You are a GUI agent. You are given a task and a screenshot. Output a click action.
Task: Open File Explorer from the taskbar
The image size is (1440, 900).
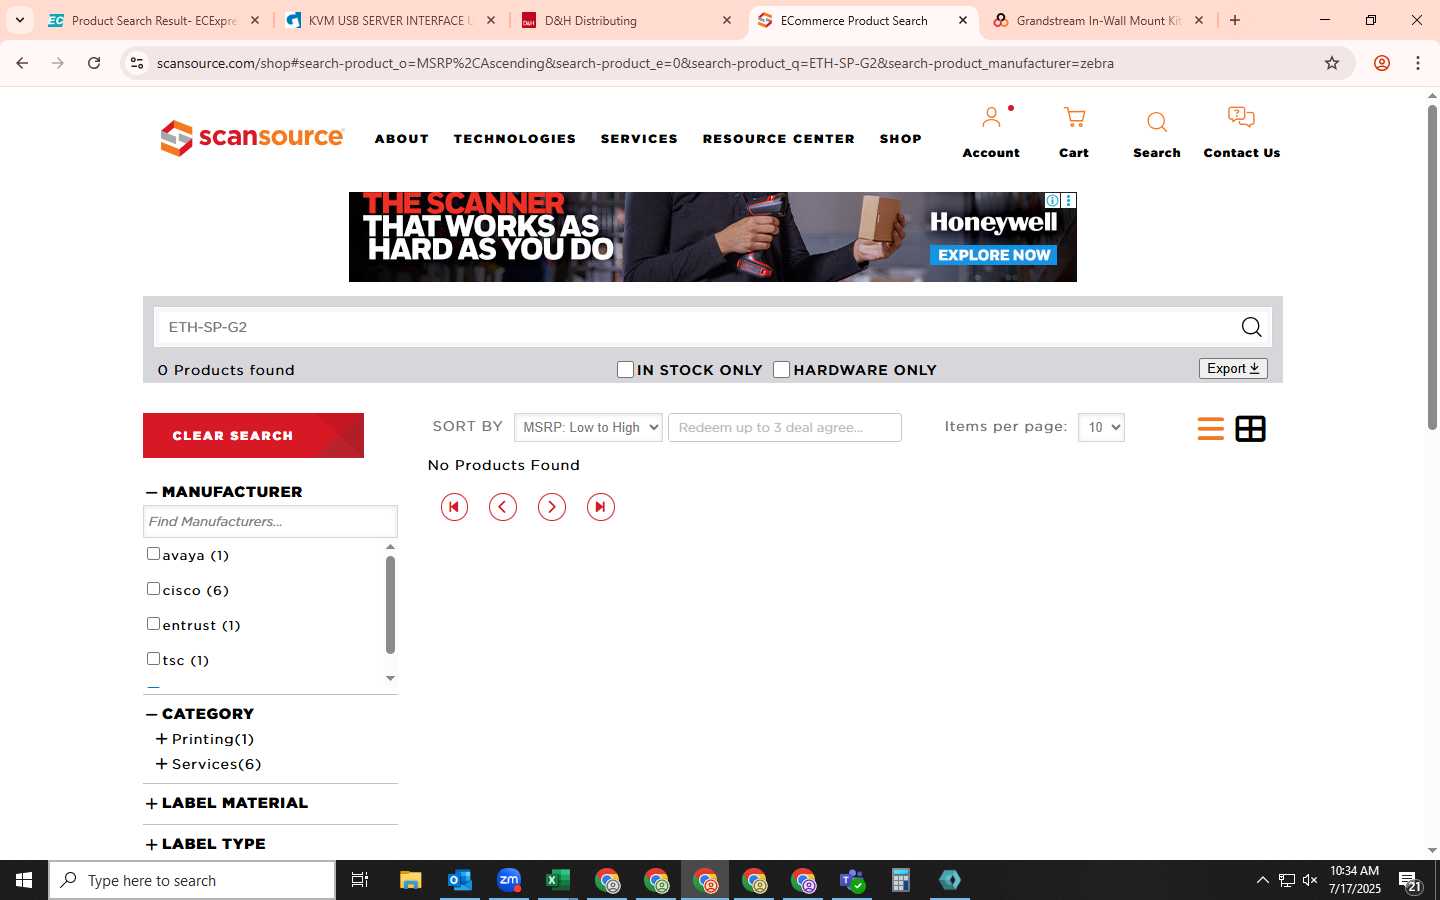point(410,880)
